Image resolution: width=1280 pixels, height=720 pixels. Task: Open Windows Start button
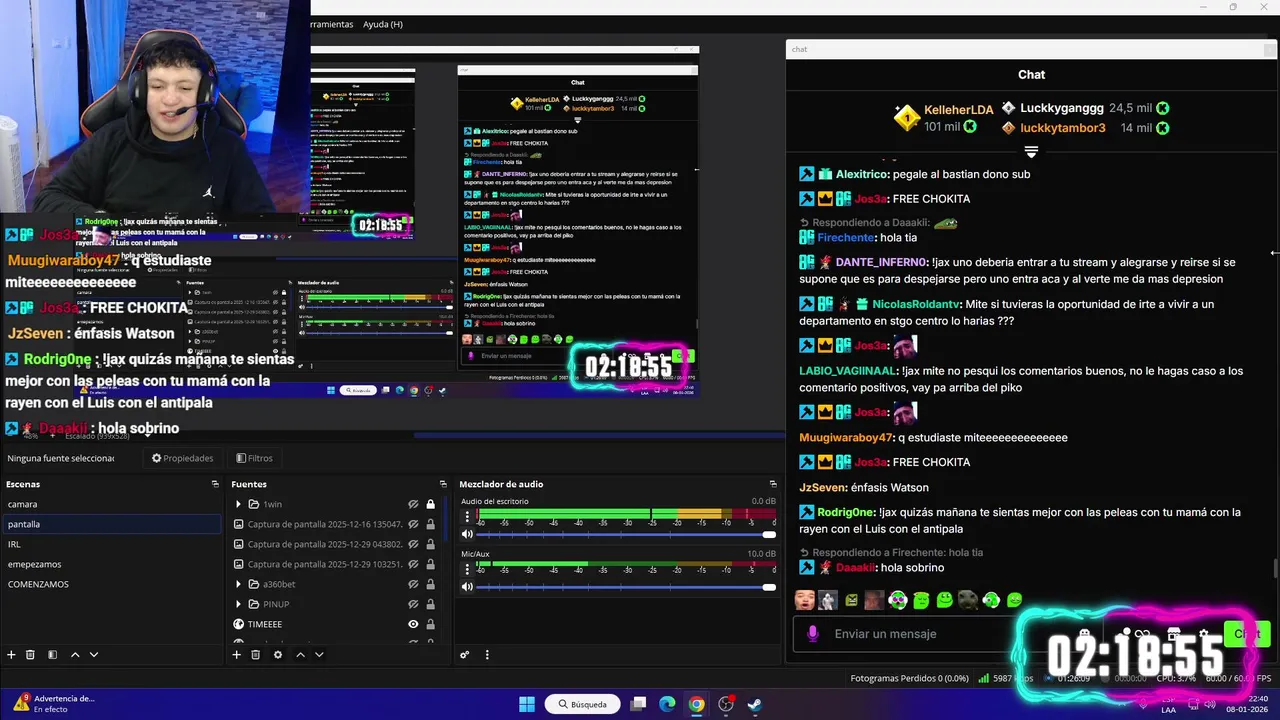coord(527,704)
